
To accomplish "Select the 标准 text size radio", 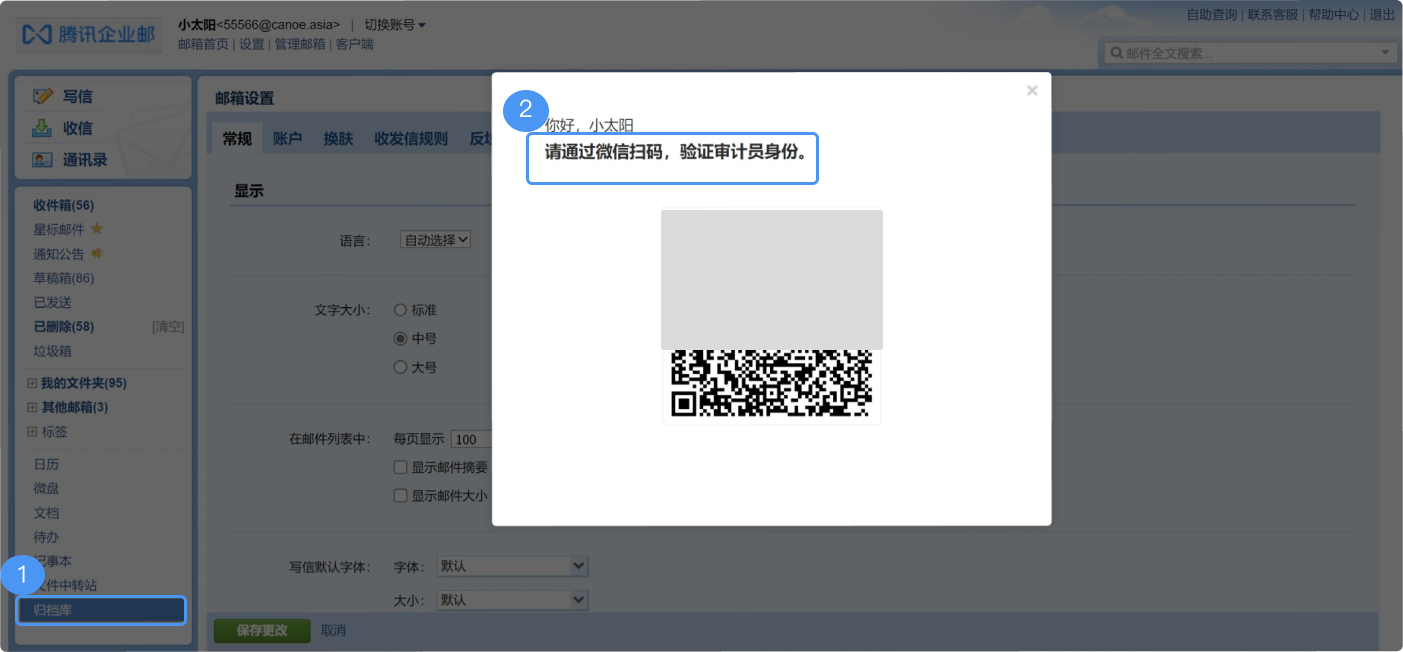I will (x=400, y=310).
